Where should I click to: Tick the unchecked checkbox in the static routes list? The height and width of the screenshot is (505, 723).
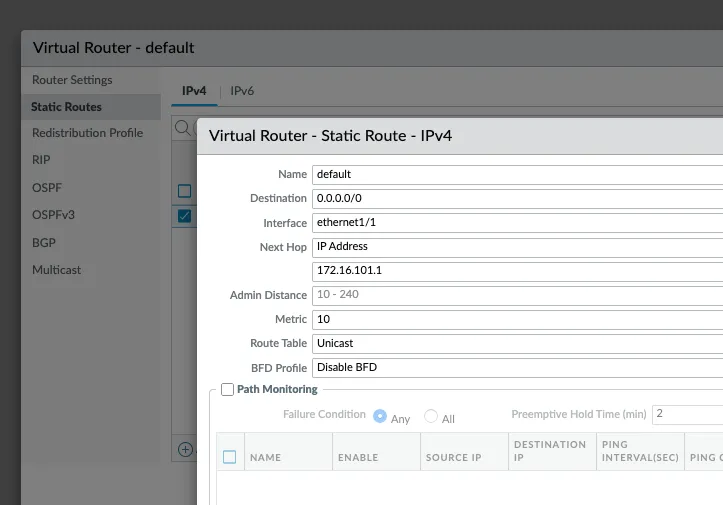point(184,191)
